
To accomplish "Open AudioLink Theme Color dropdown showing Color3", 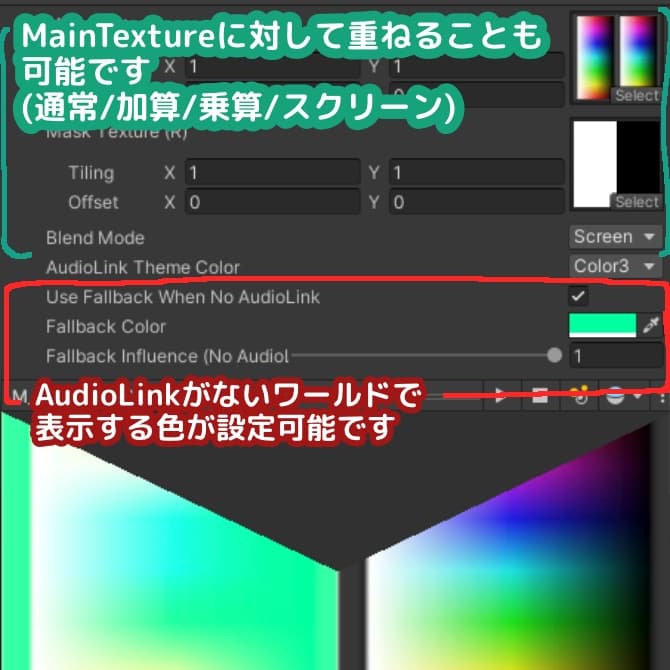I will (615, 266).
